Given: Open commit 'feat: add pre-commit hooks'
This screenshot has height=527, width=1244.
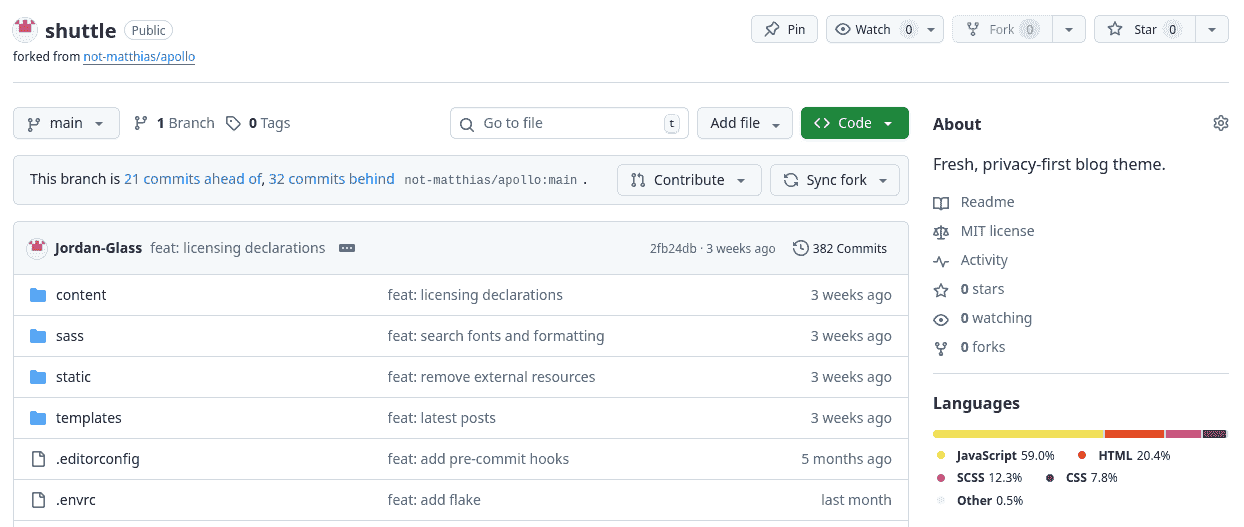Looking at the screenshot, I should coord(478,459).
